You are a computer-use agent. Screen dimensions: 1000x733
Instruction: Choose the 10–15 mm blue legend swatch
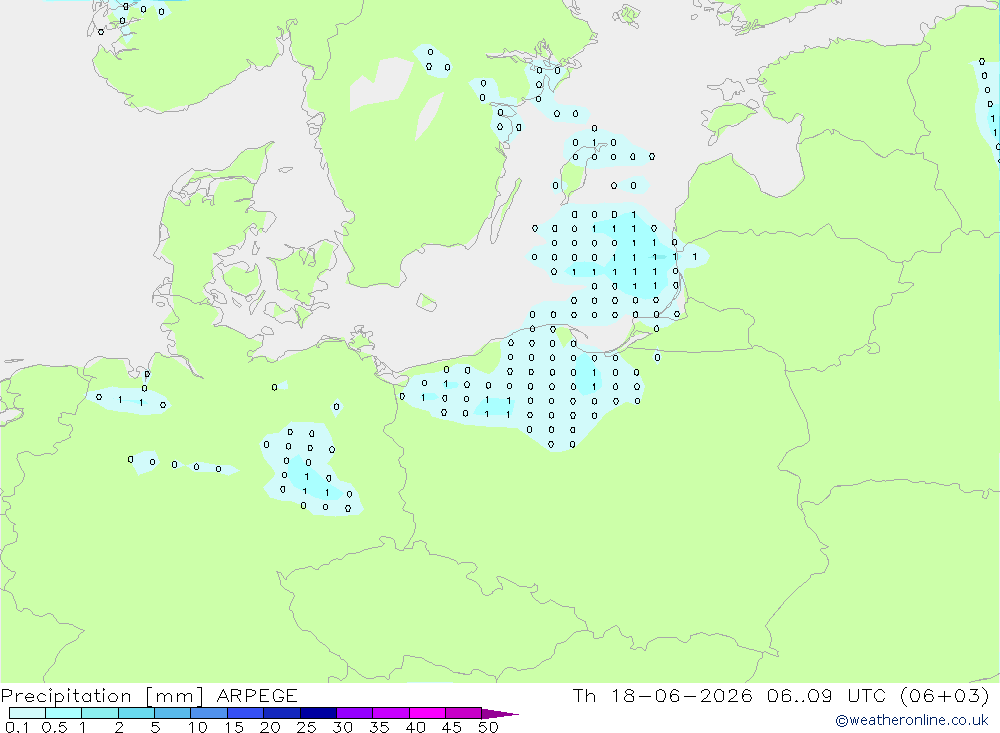(x=209, y=713)
